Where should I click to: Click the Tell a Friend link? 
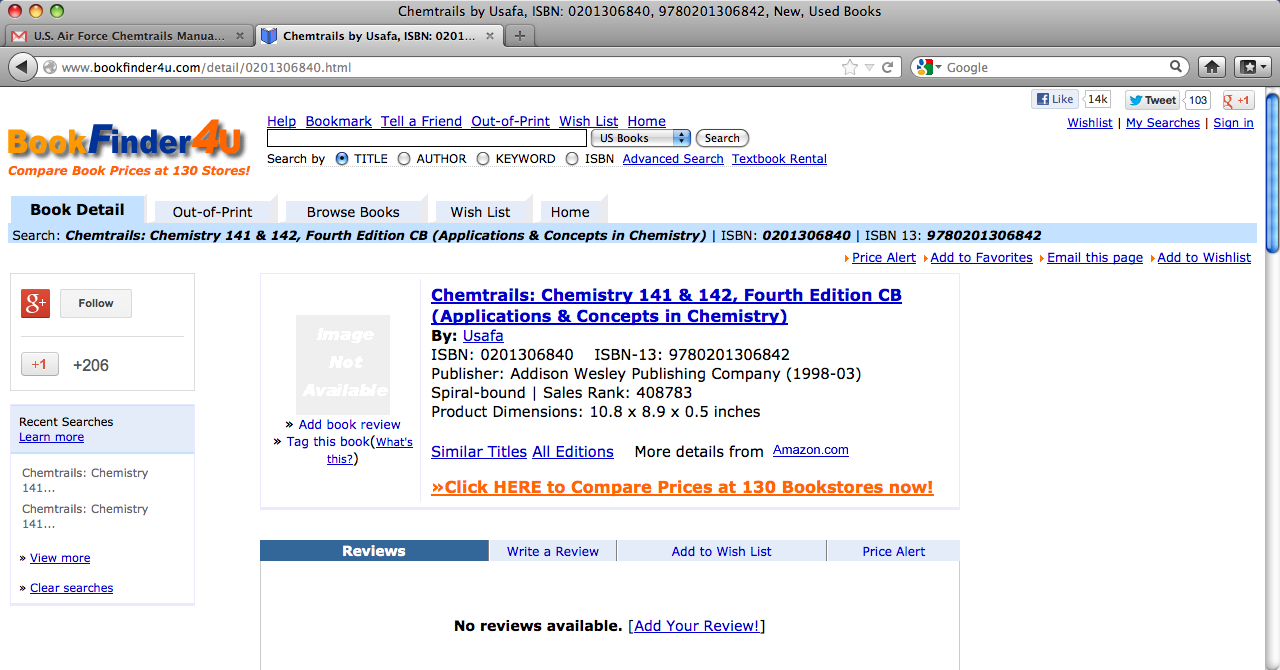point(421,121)
